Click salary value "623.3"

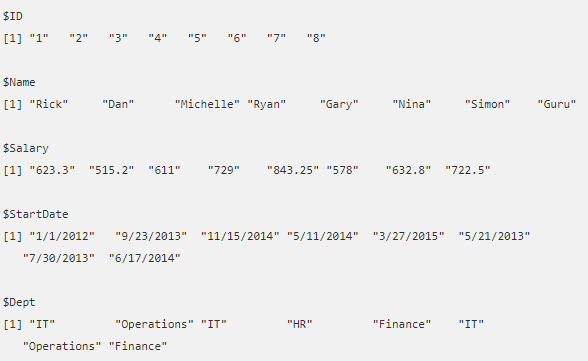click(52, 170)
